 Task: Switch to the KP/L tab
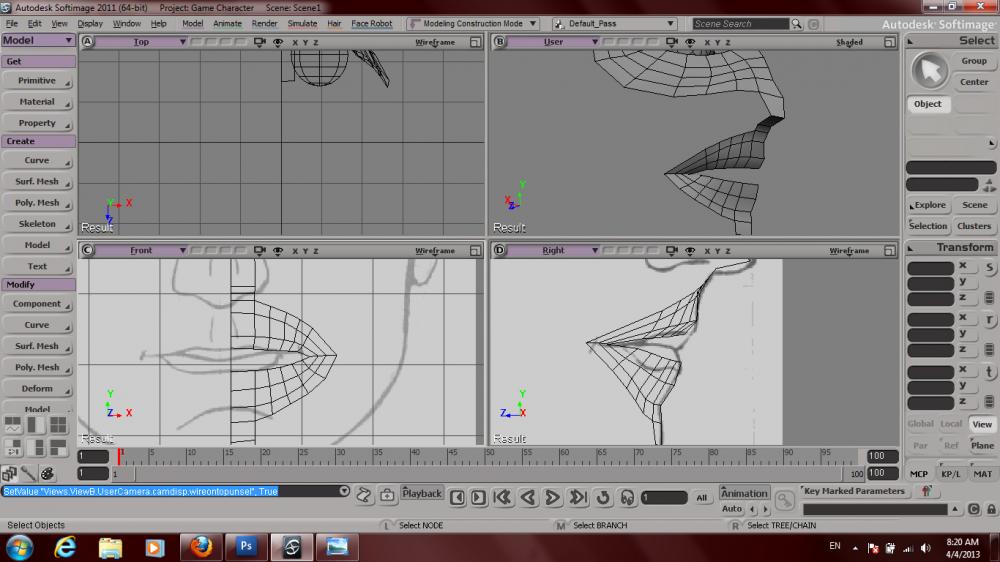click(950, 474)
